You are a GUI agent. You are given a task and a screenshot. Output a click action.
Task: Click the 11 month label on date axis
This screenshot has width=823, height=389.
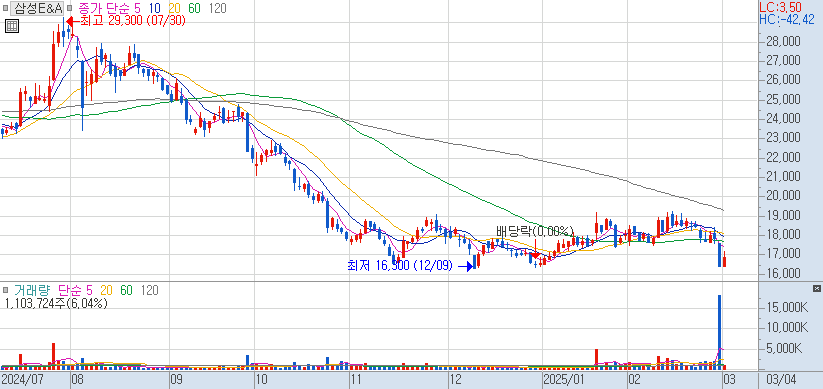point(356,379)
